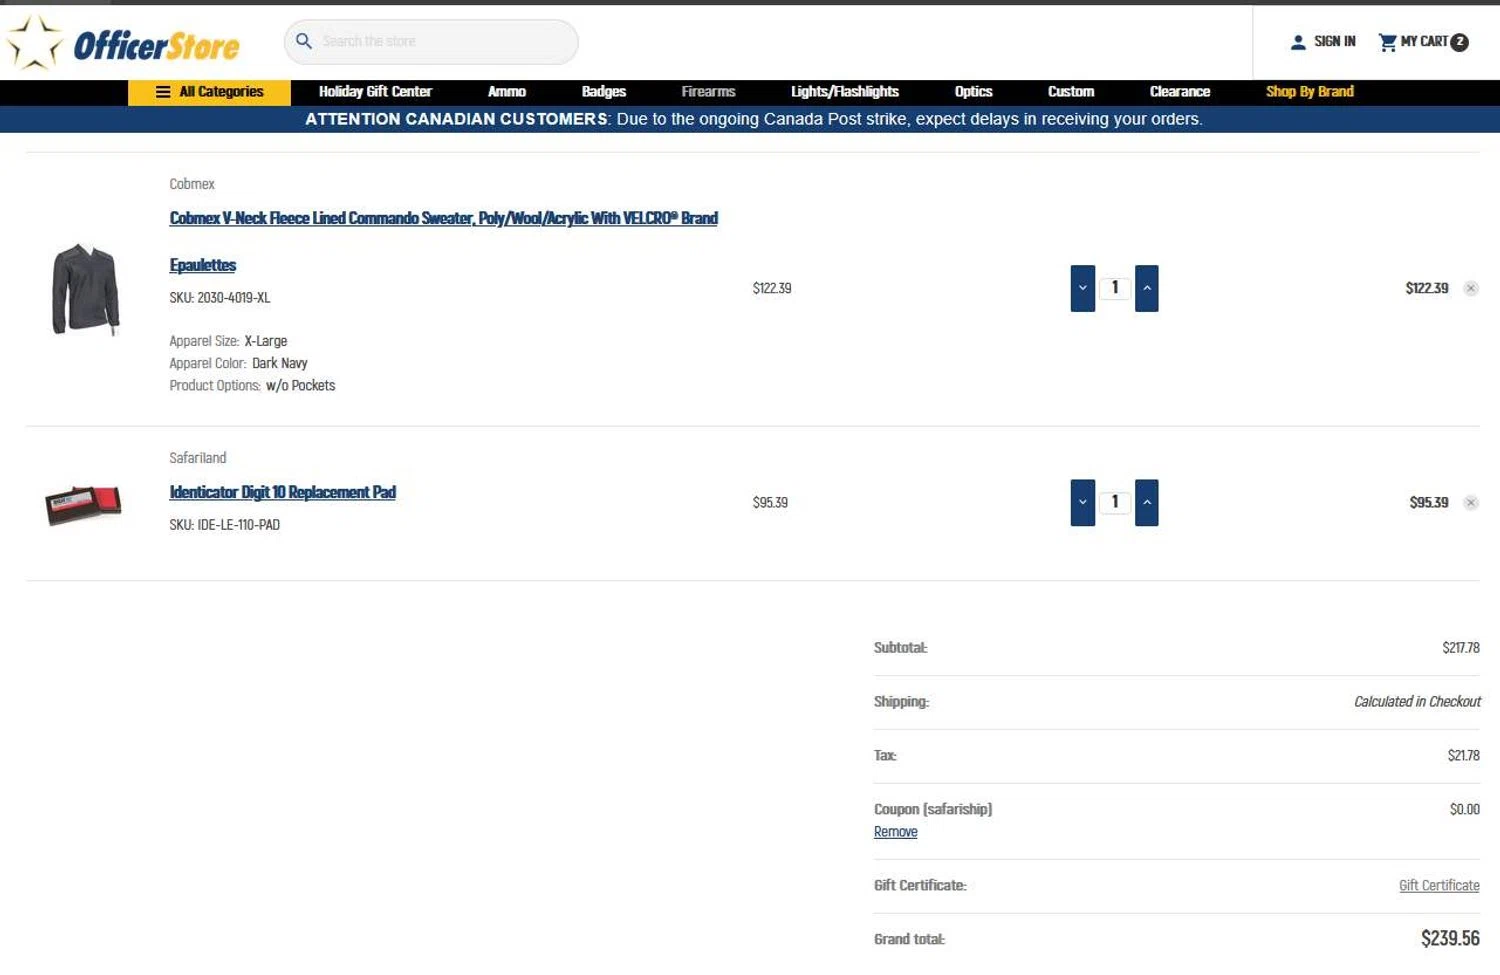The image size is (1500, 975).
Task: Increase quantity of the Cobmex sweater
Action: (1147, 288)
